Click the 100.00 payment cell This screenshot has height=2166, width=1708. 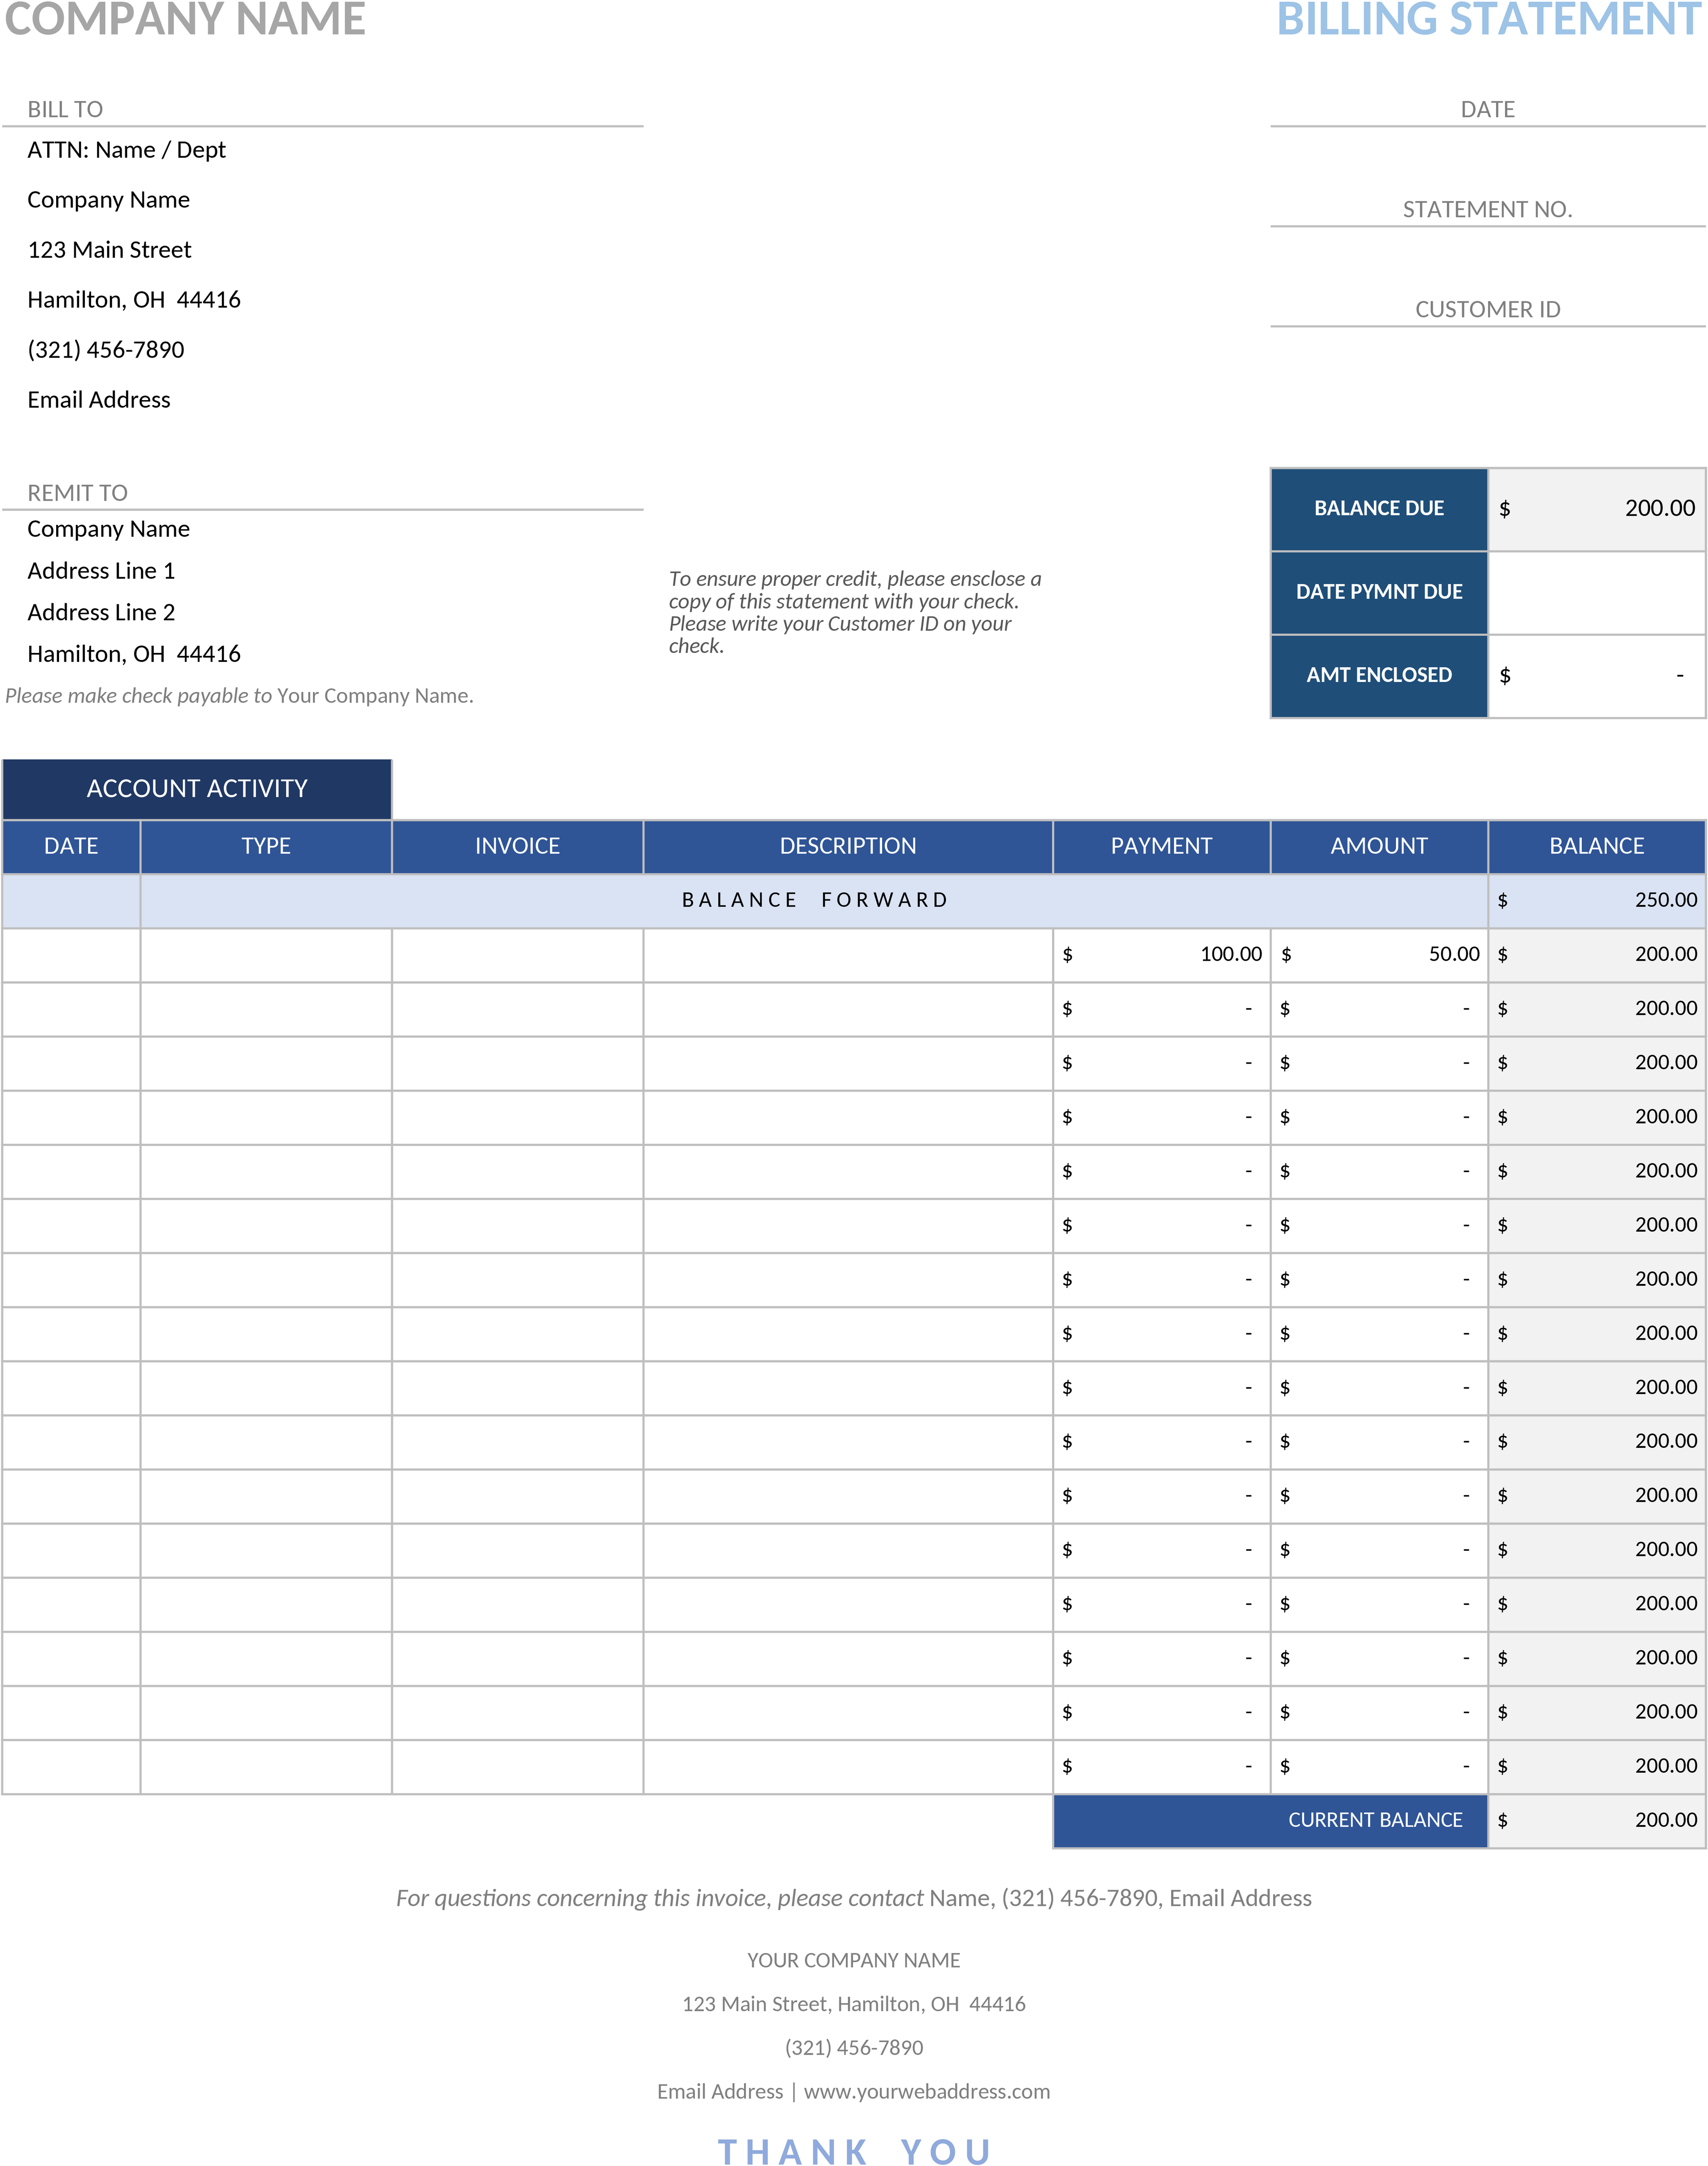coord(1162,954)
